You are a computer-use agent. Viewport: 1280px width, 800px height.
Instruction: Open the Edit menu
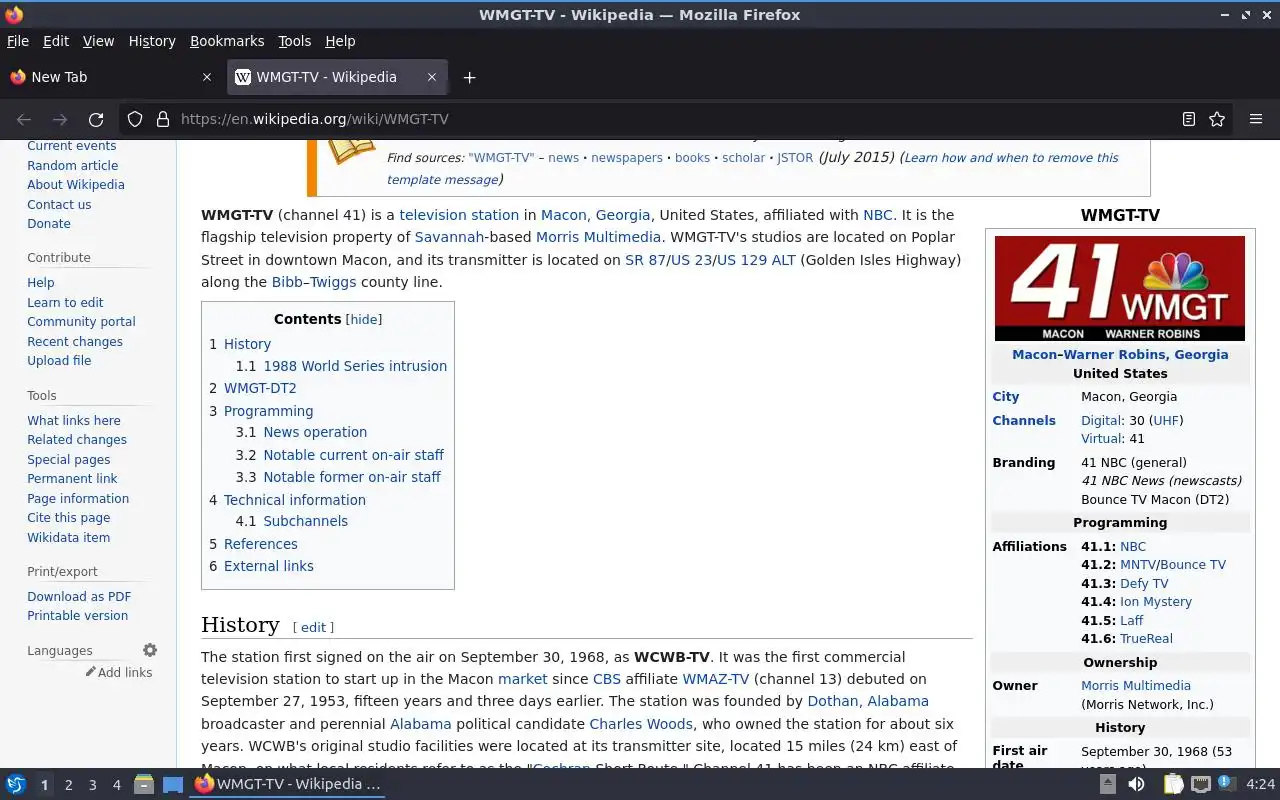click(56, 41)
